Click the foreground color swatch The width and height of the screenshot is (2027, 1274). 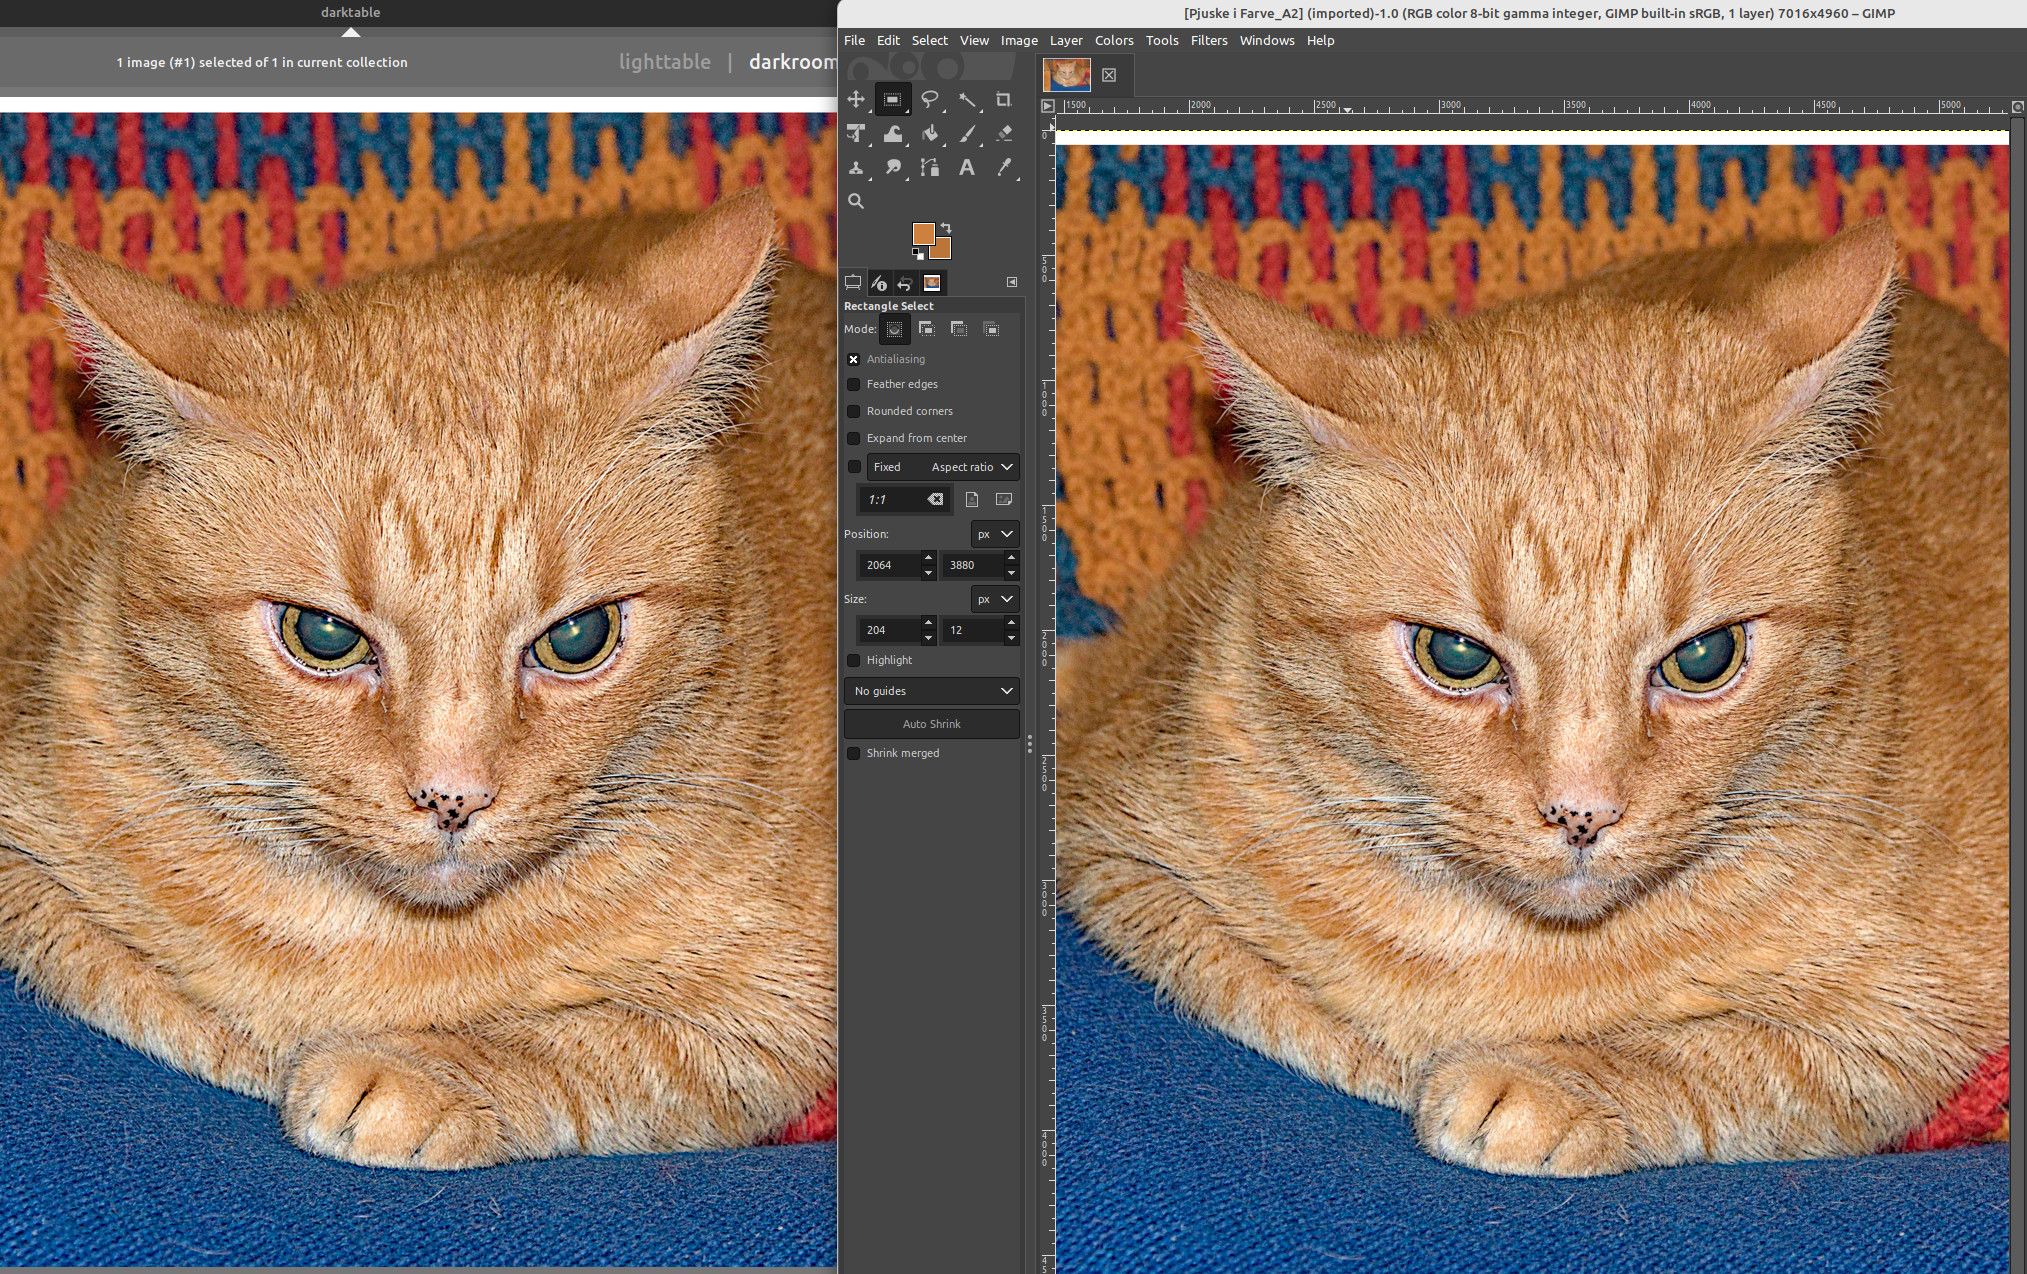pos(922,233)
